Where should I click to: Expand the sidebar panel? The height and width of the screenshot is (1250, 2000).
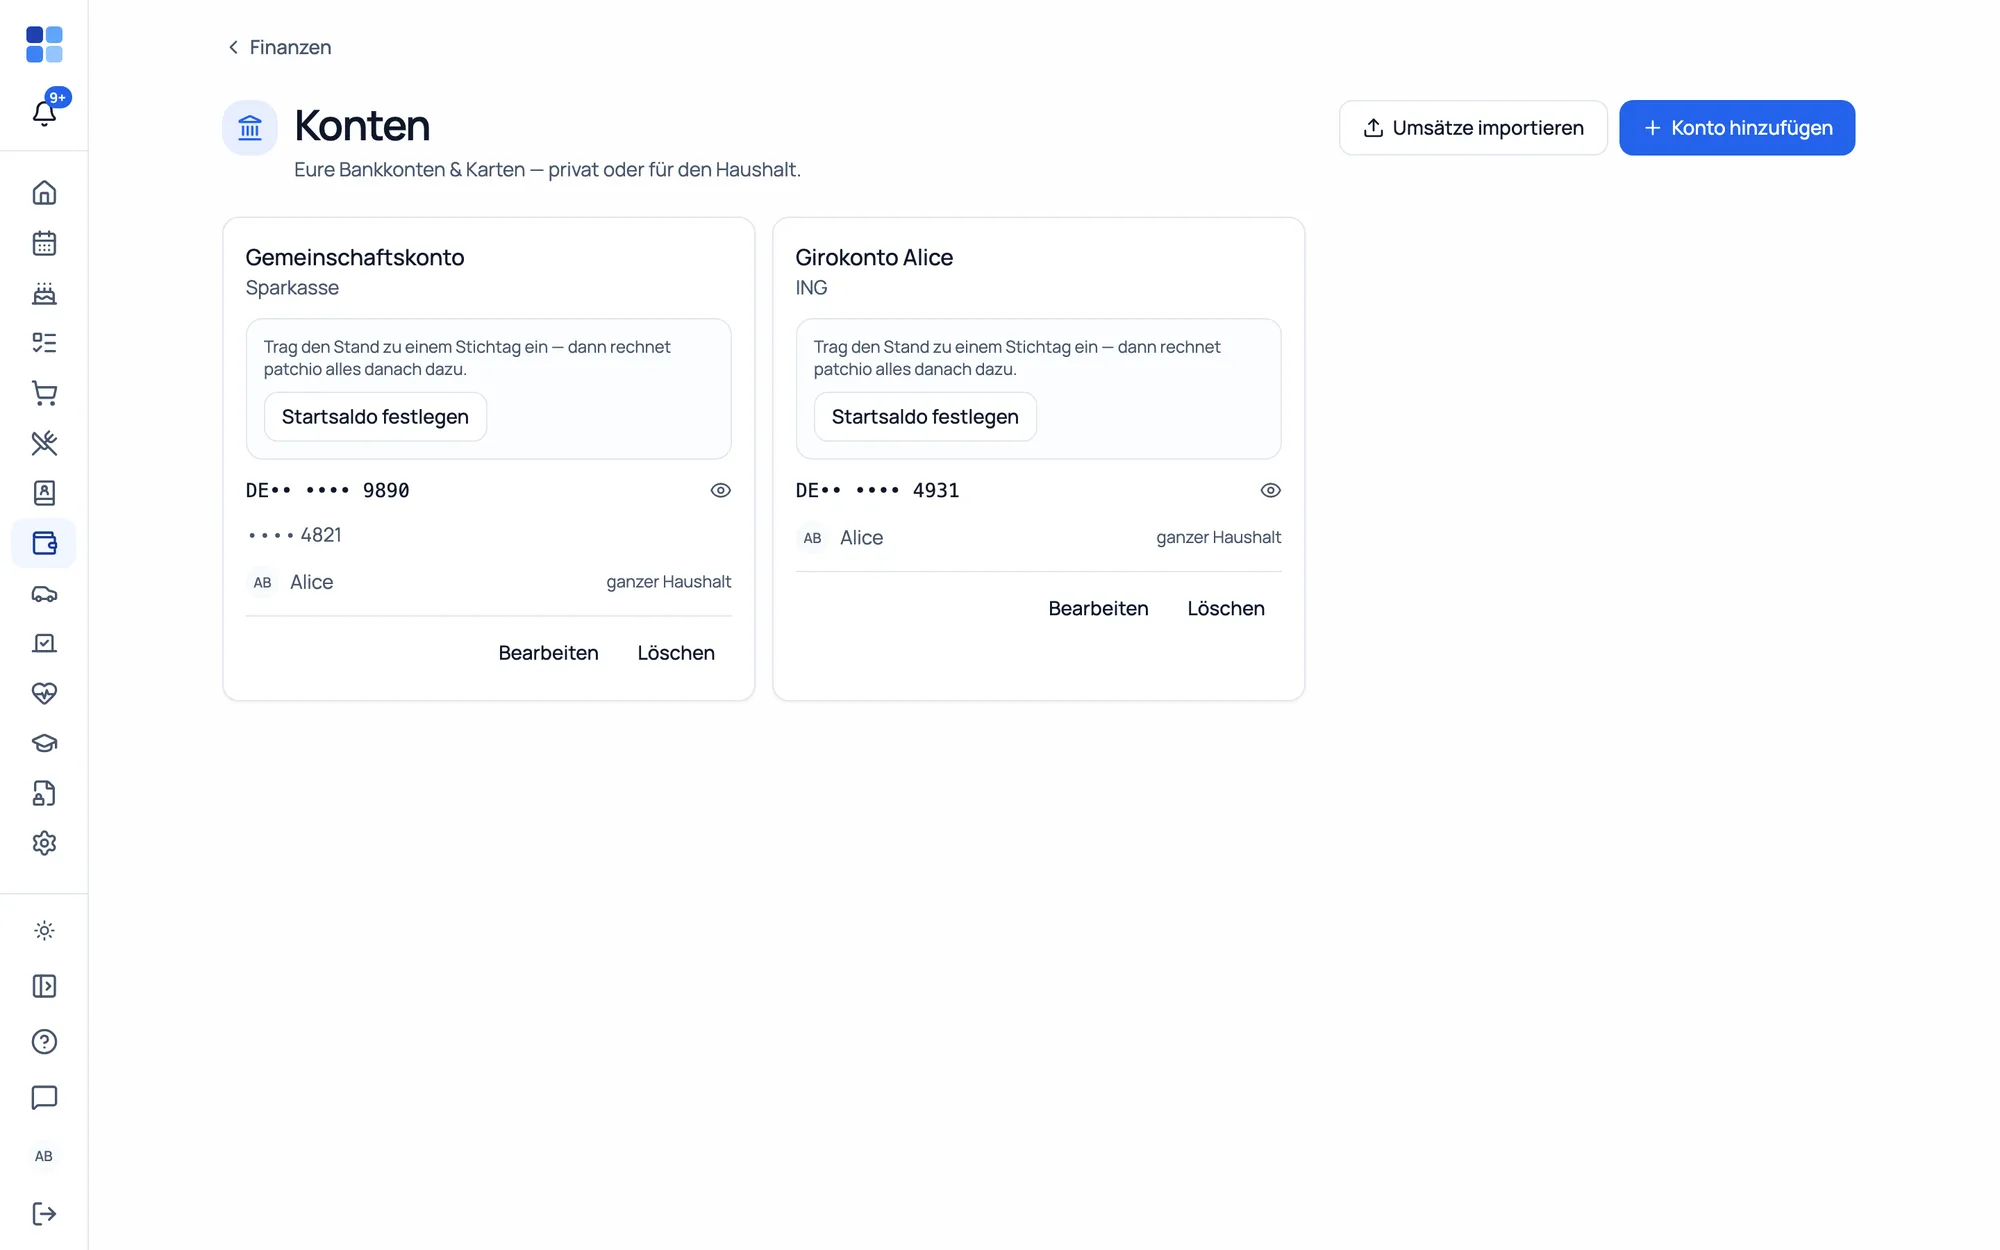[44, 986]
